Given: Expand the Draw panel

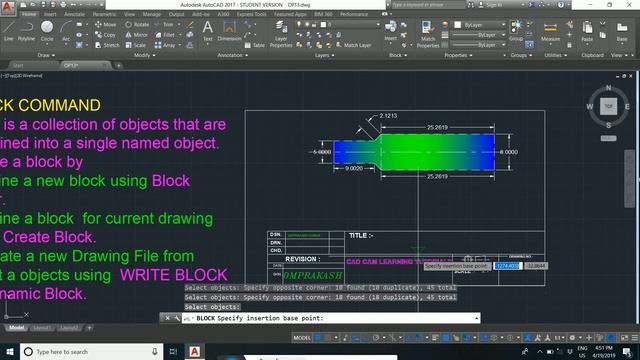Looking at the screenshot, I should (46, 55).
